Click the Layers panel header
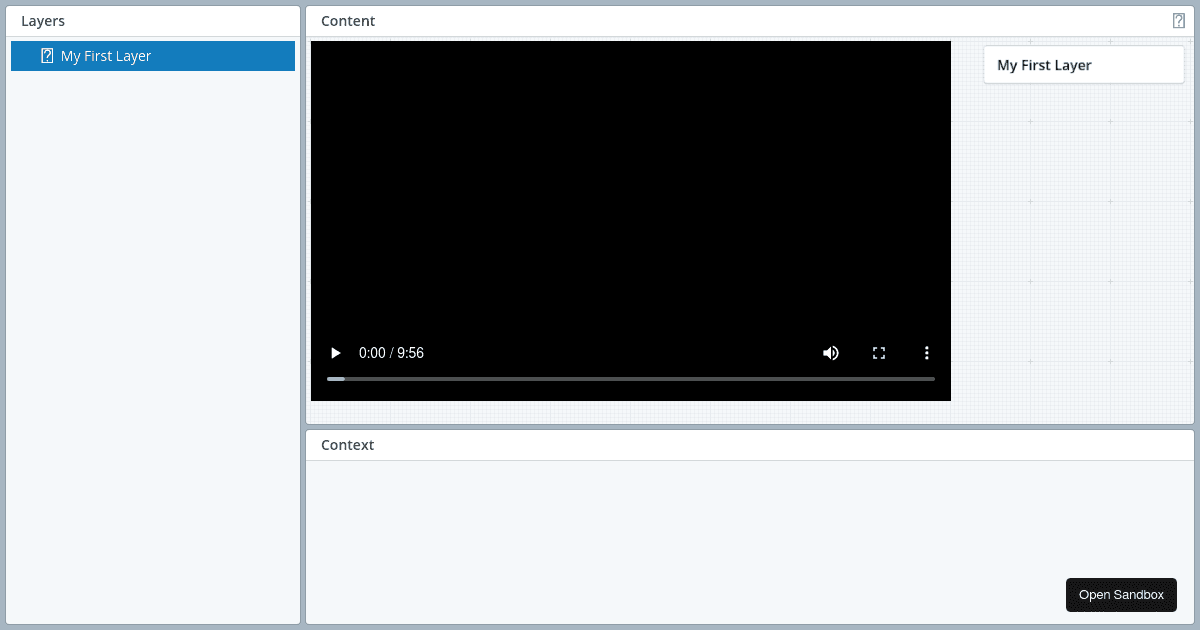Screen dimensions: 1200x630 [x=43, y=20]
